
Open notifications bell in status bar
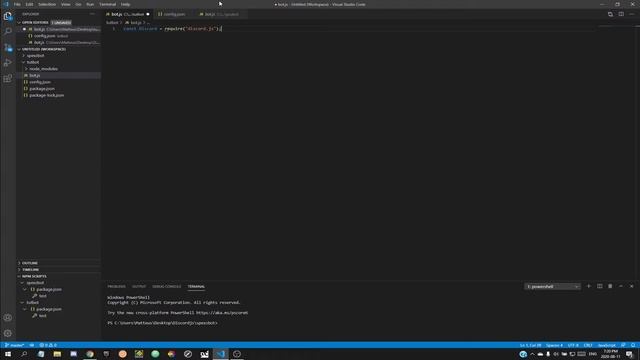(x=633, y=345)
